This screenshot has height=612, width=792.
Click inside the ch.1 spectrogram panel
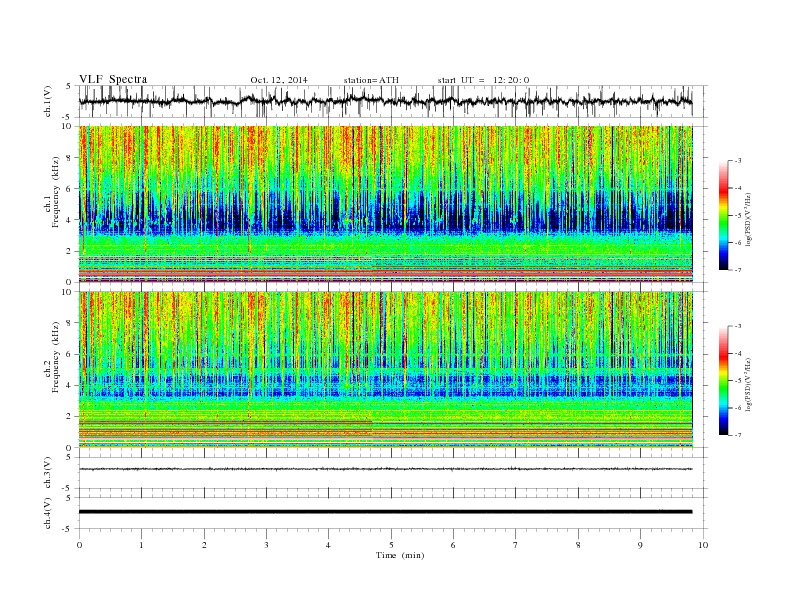(x=385, y=204)
